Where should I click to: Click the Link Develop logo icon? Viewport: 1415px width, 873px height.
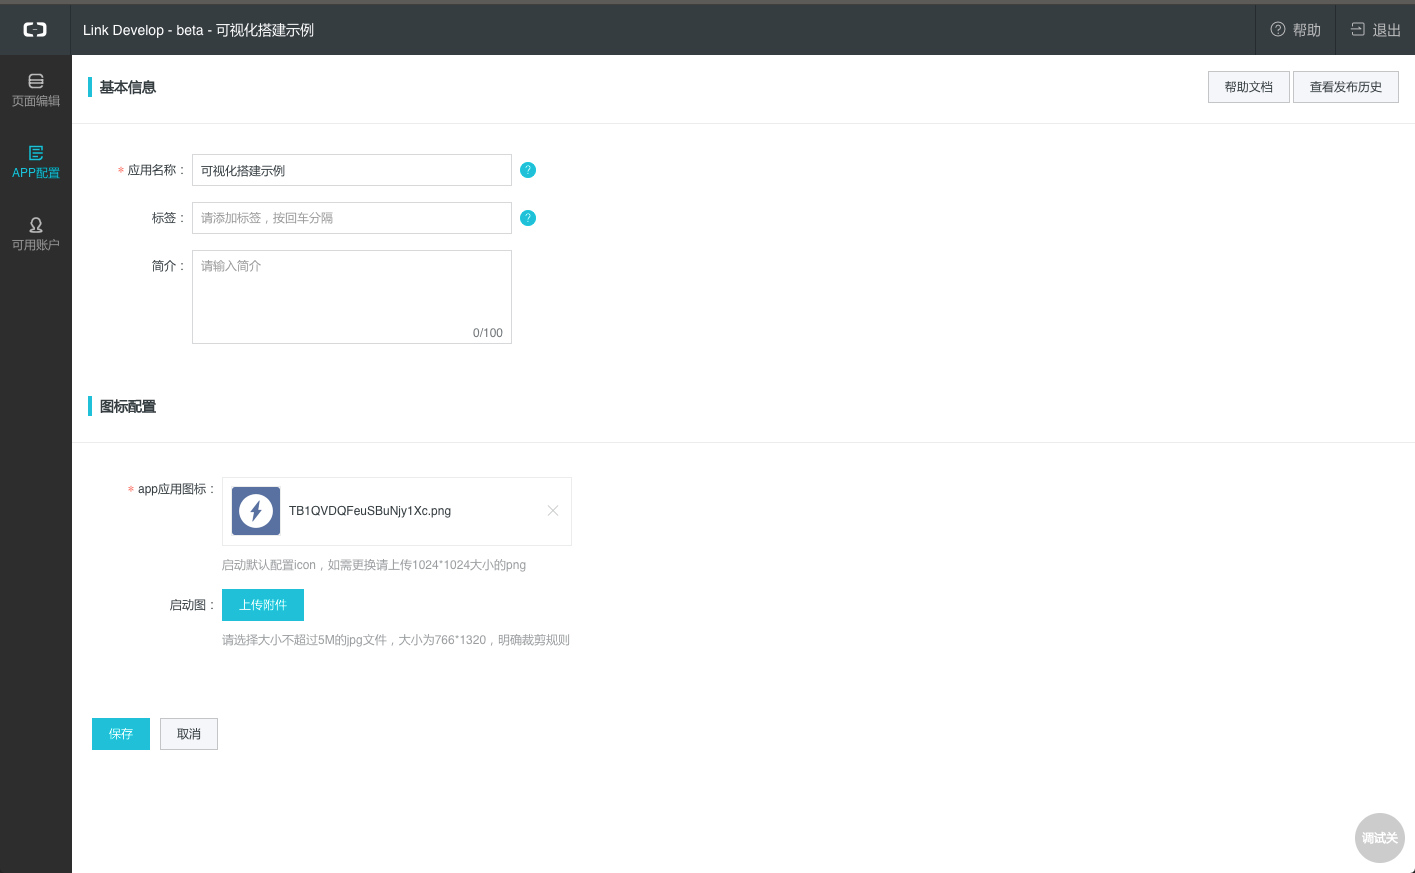point(35,30)
